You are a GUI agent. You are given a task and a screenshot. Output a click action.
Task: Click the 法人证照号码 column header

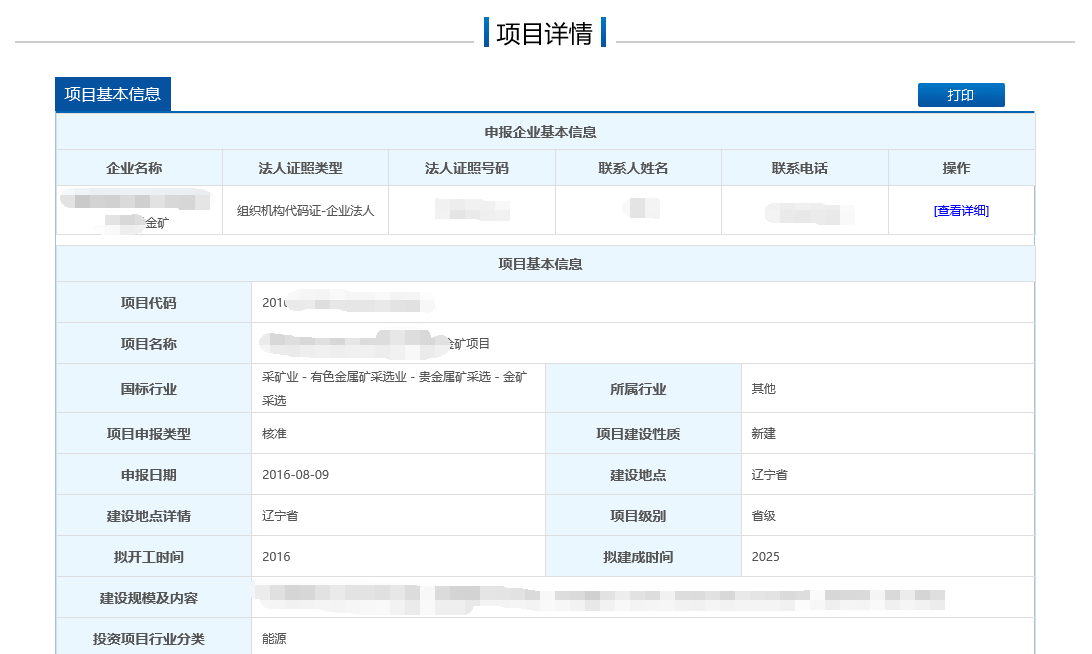472,168
